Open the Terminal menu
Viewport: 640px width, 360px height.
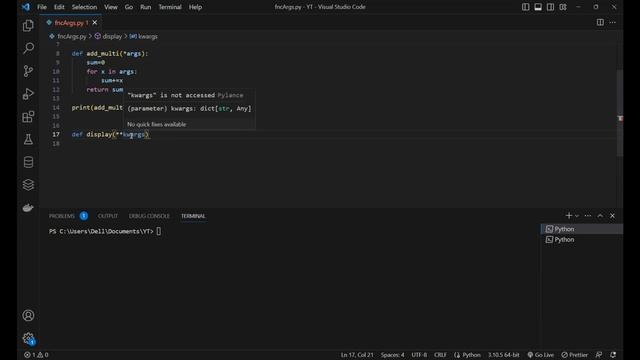click(x=170, y=7)
